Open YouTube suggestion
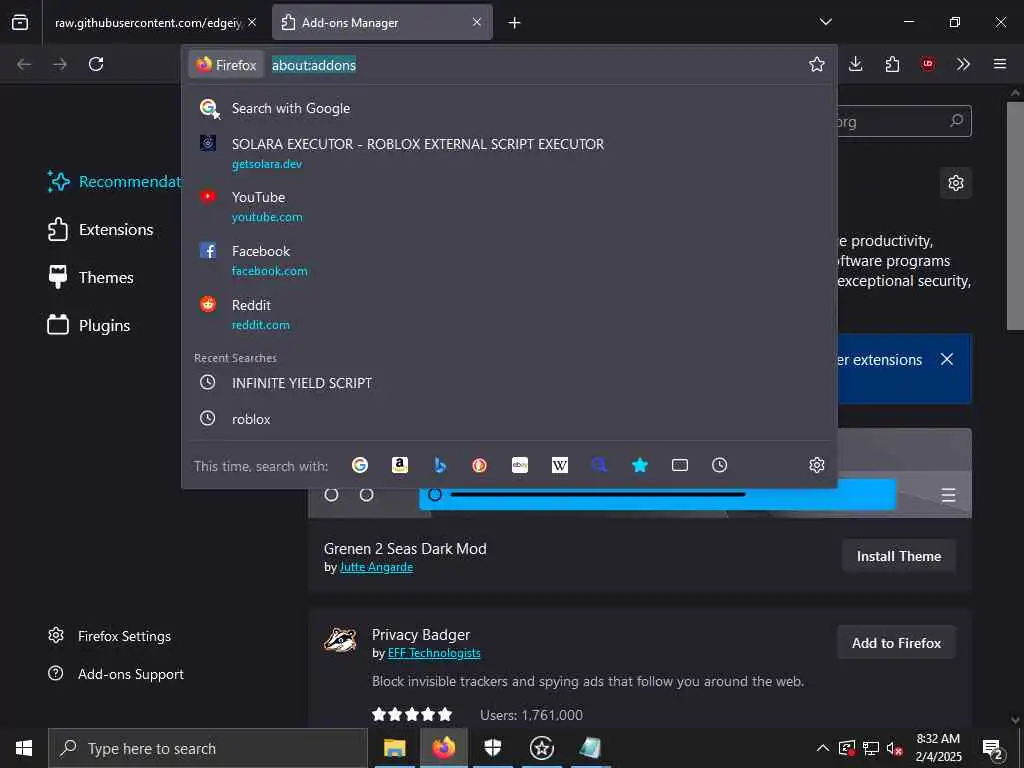Image resolution: width=1024 pixels, height=768 pixels. (x=509, y=206)
